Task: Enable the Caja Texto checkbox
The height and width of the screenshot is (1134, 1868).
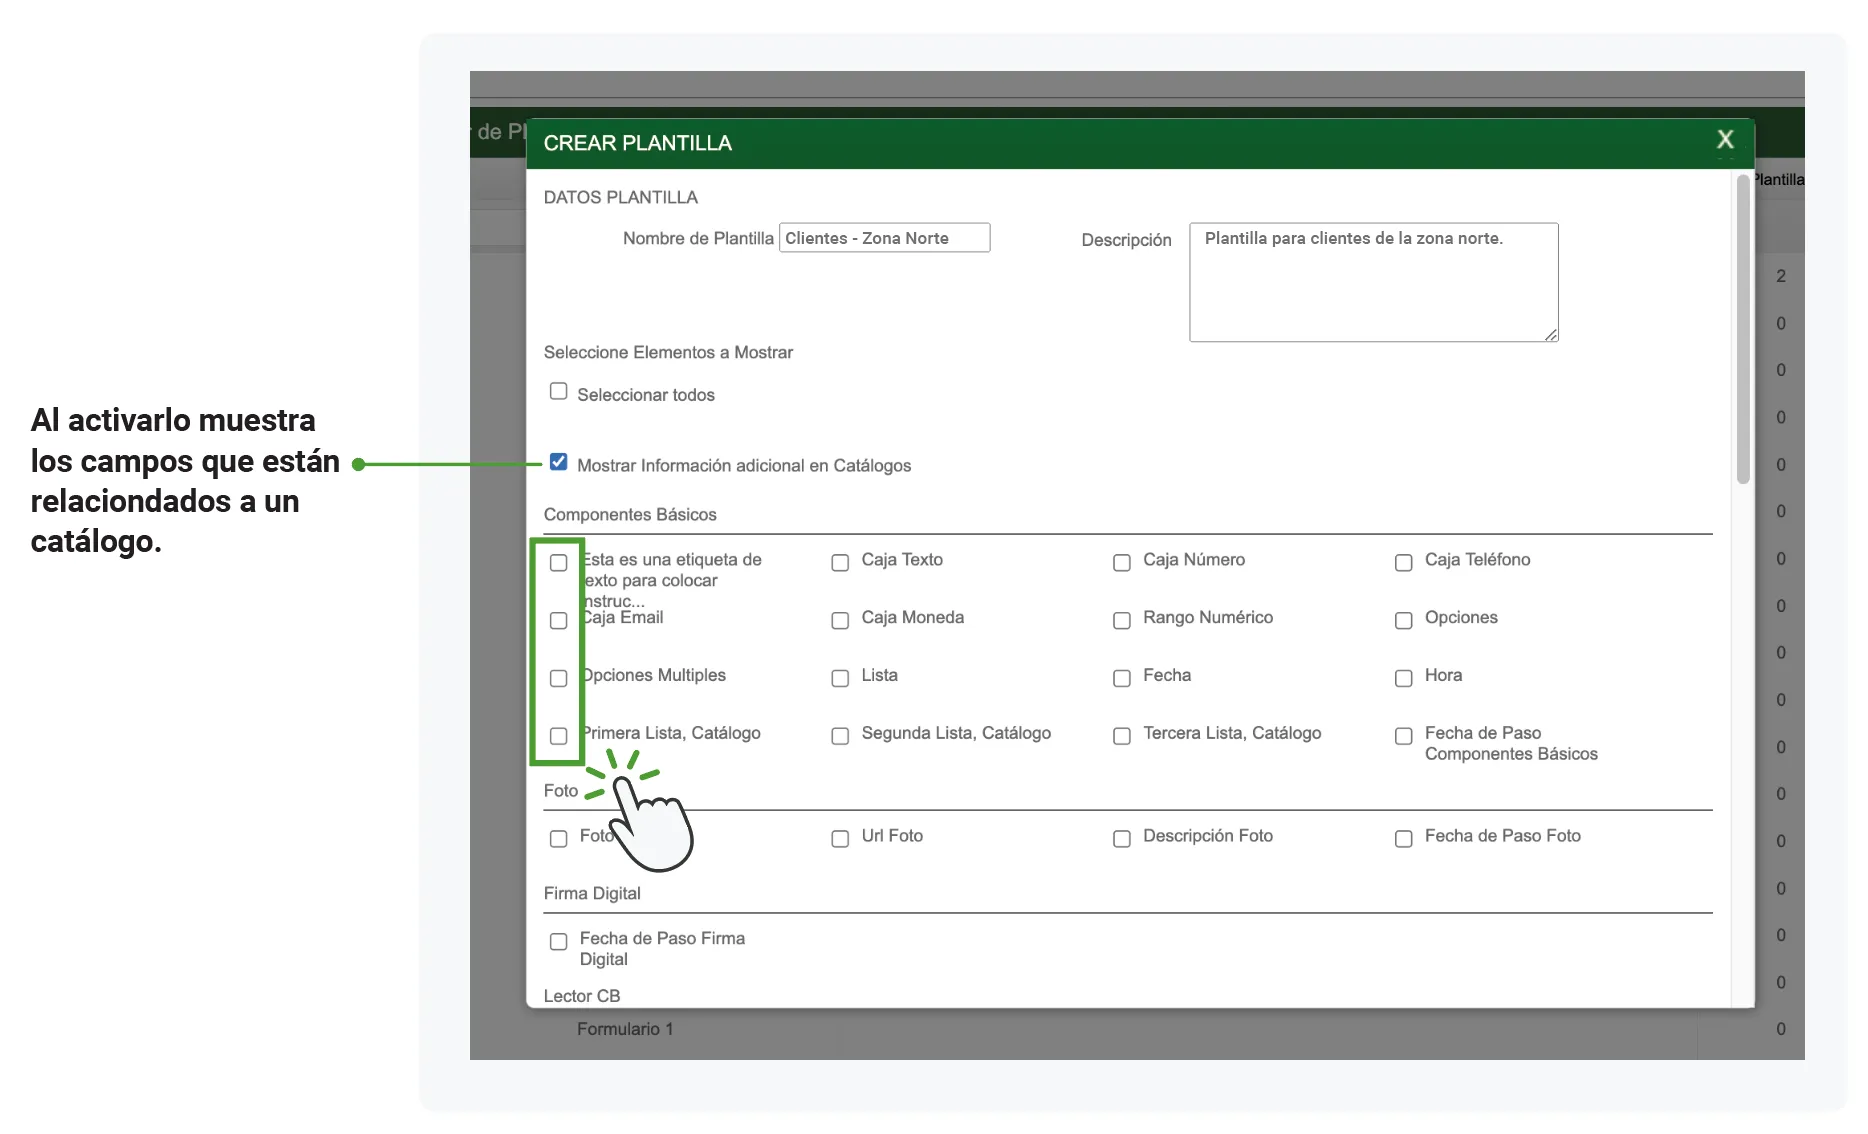Action: point(840,563)
